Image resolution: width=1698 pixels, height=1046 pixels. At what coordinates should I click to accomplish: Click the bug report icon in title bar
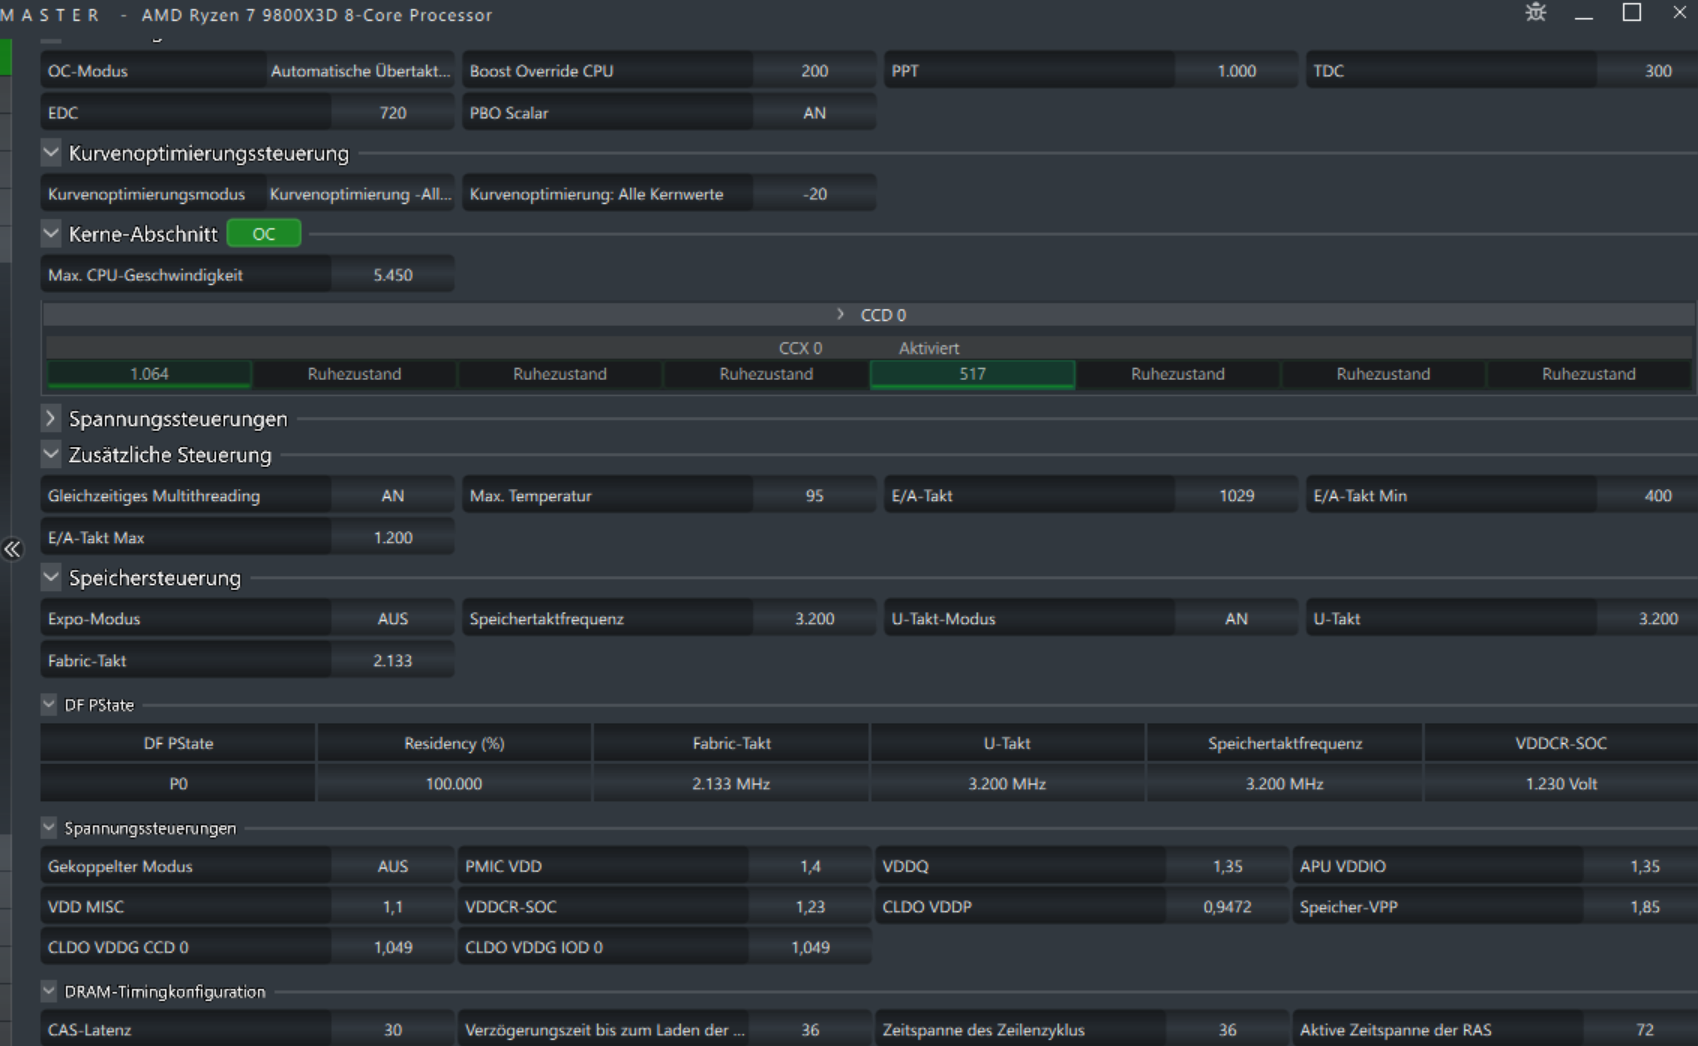[1536, 13]
